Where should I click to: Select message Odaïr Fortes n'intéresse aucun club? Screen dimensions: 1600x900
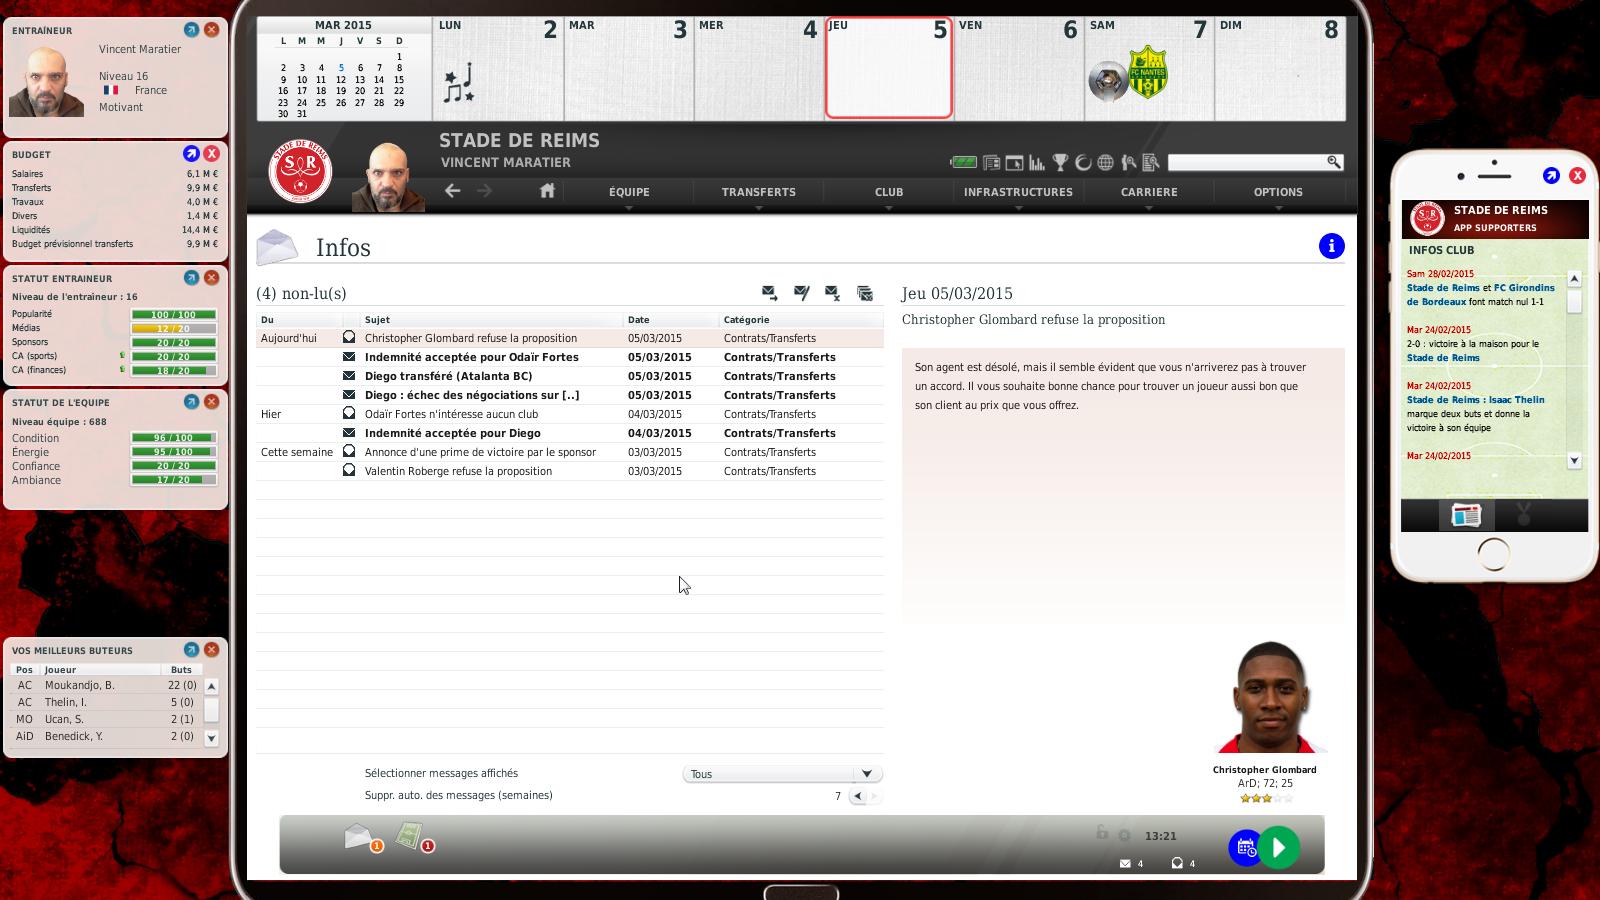pos(570,414)
